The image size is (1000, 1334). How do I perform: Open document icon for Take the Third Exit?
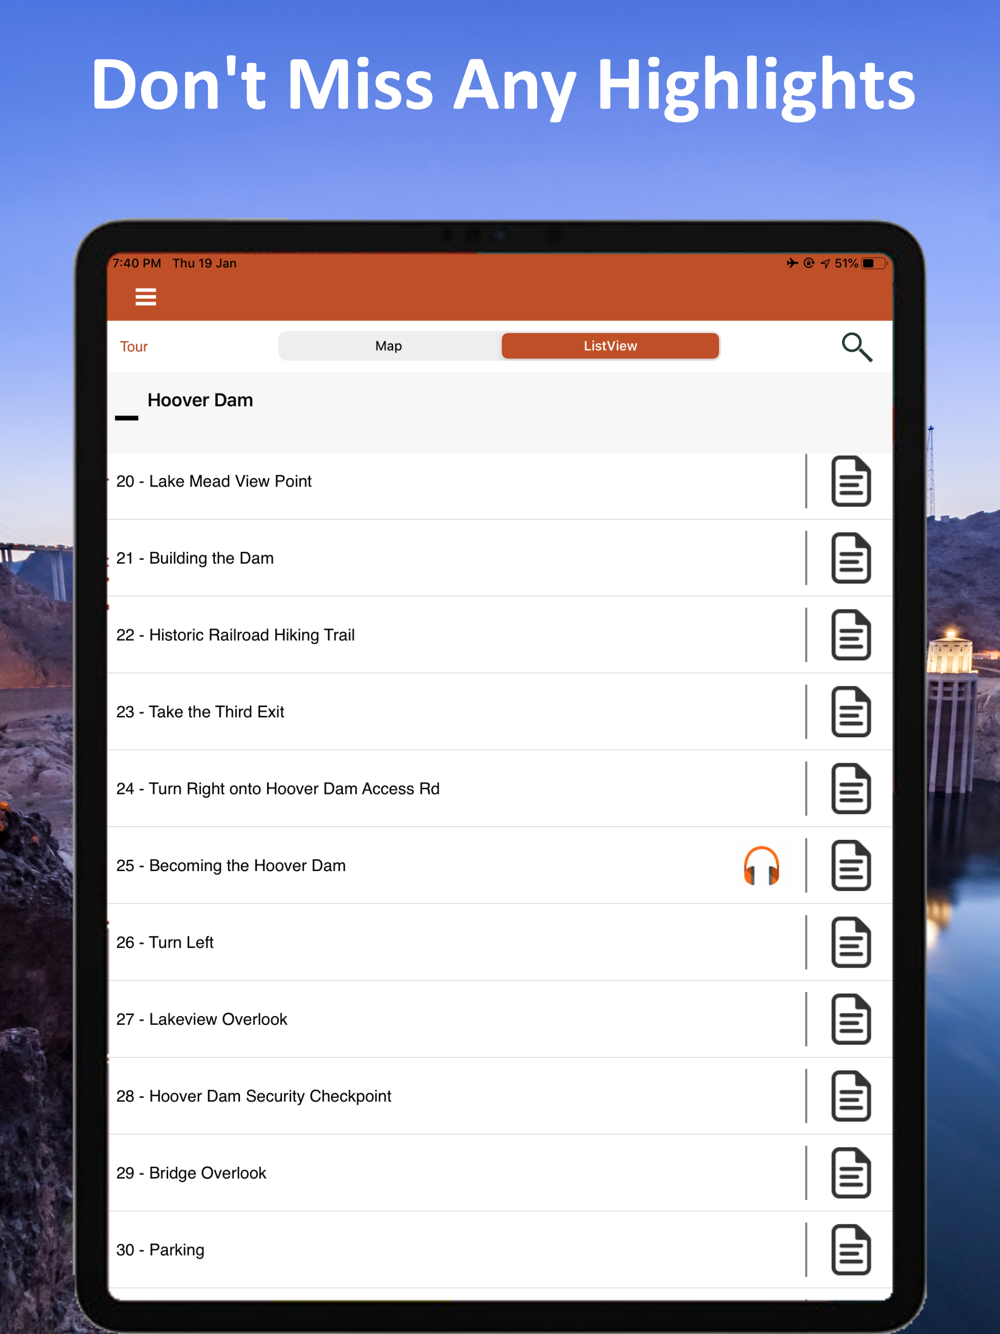851,712
